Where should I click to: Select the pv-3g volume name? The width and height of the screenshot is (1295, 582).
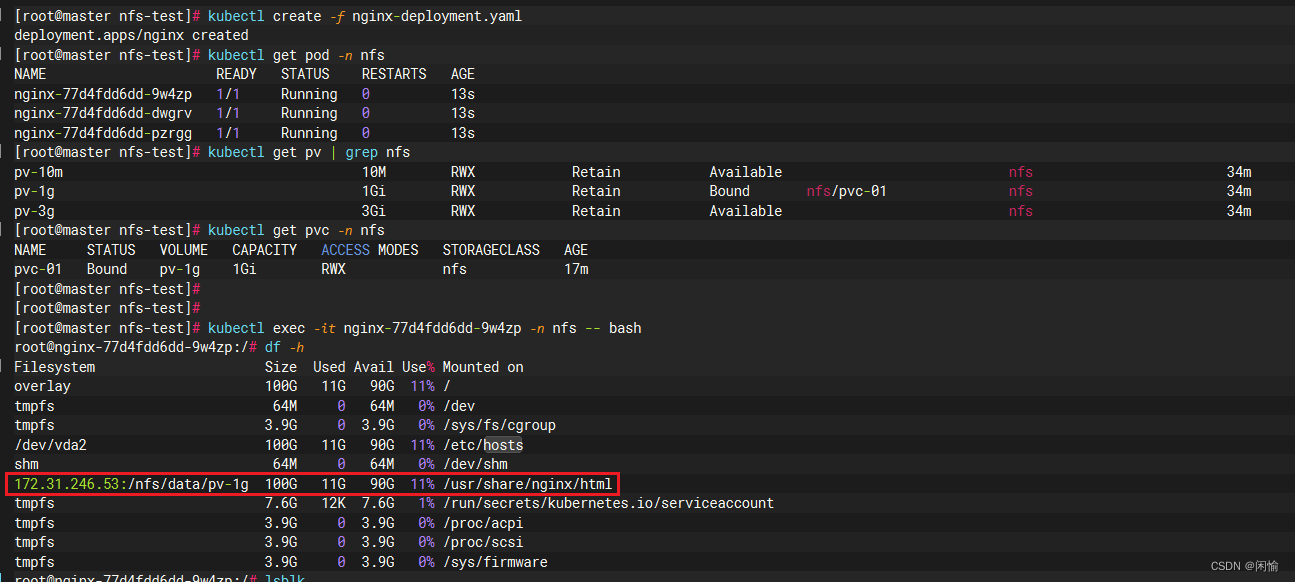[x=34, y=211]
